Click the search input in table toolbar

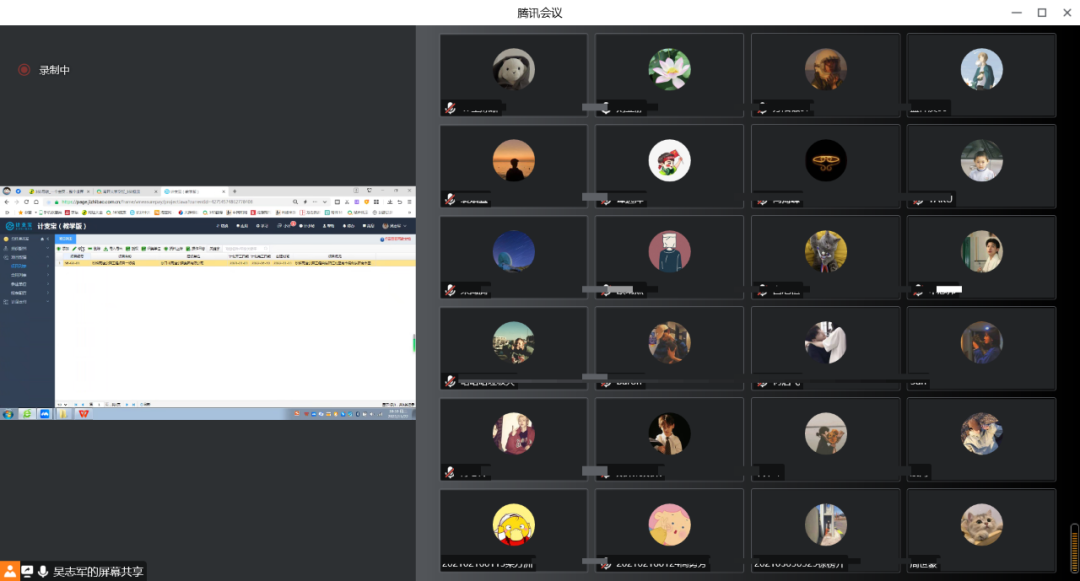pyautogui.click(x=245, y=249)
